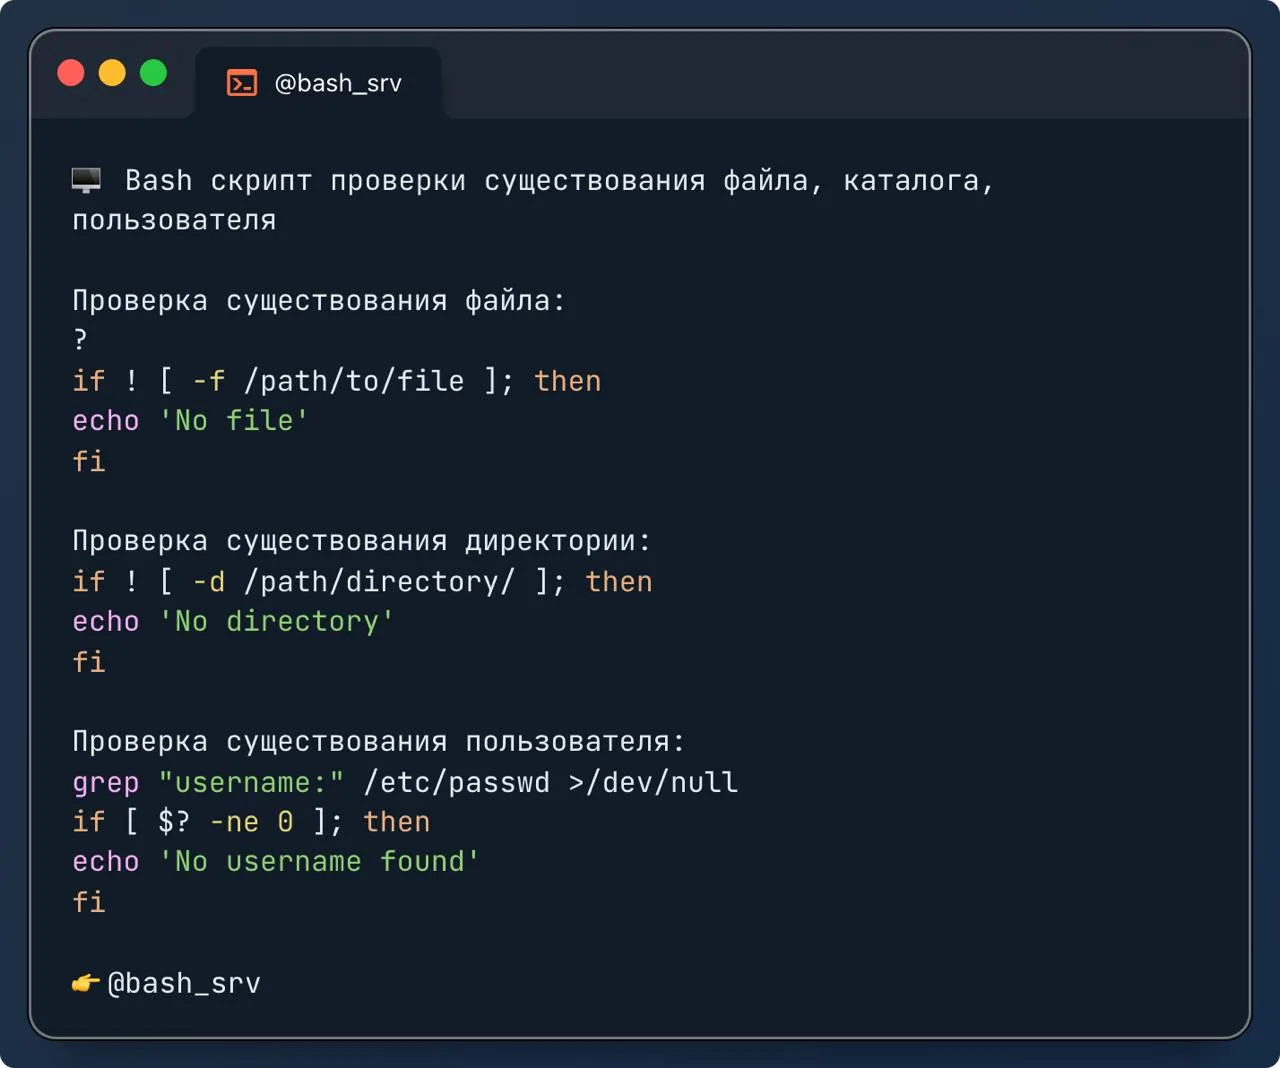Click 'then' on the '$? -ne 0' line
Viewport: 1280px width, 1068px height.
[397, 822]
